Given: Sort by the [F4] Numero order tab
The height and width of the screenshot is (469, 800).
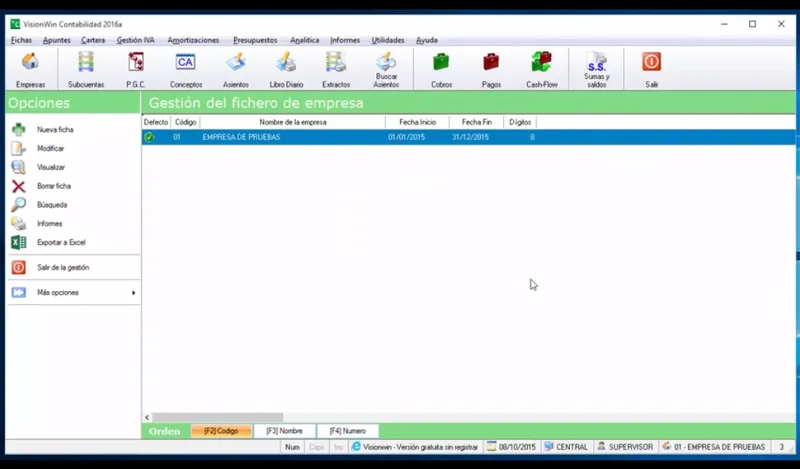Looking at the screenshot, I should pos(347,431).
